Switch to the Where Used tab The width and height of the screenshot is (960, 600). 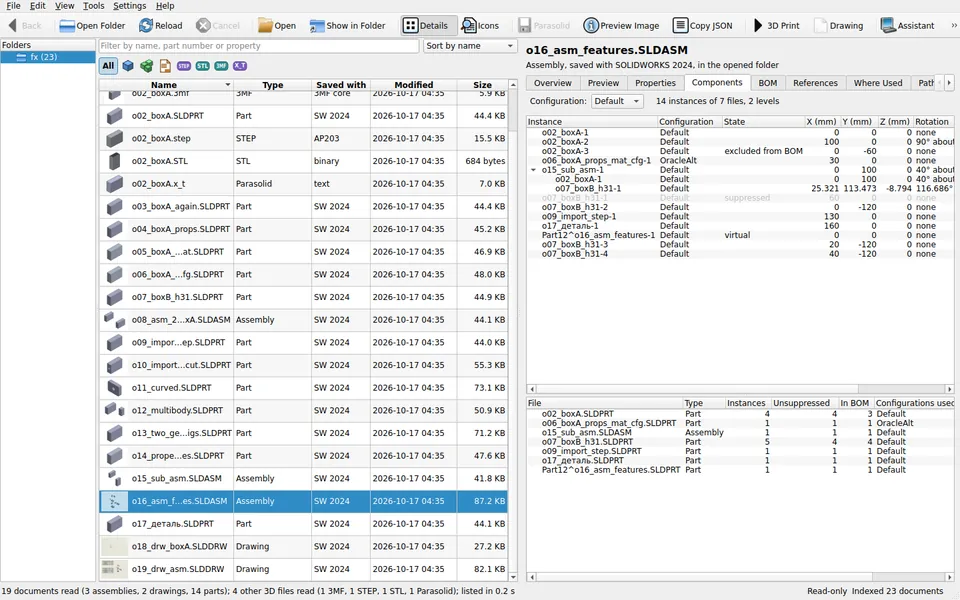point(878,83)
